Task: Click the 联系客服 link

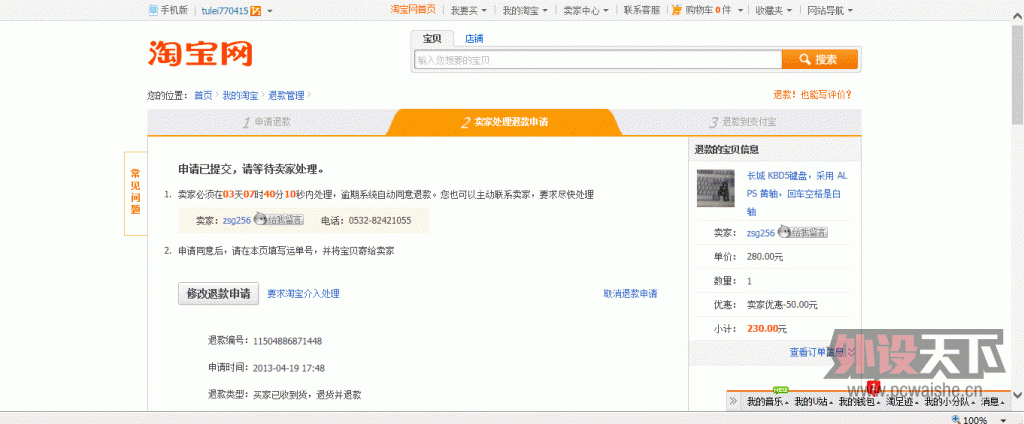Action: coord(641,10)
